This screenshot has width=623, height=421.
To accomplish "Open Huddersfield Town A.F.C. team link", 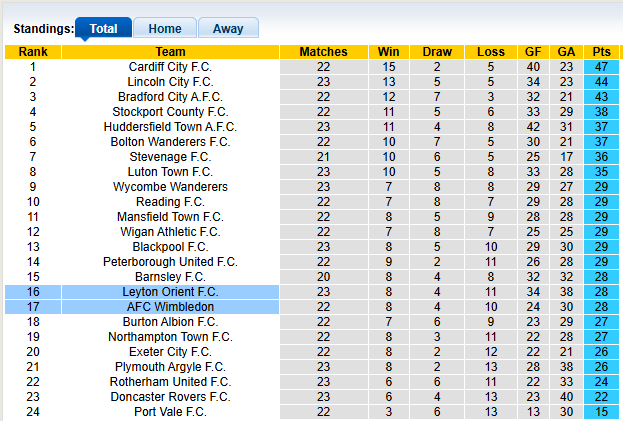I will pos(170,127).
